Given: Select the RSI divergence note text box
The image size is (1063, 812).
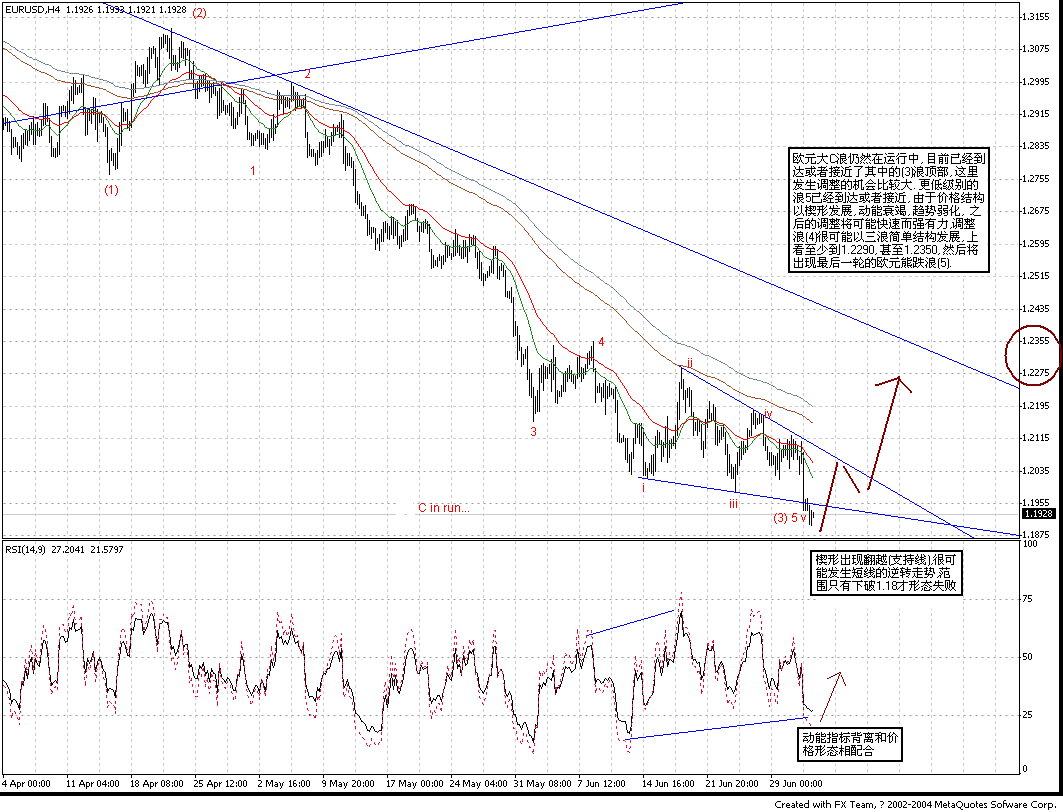Looking at the screenshot, I should (851, 744).
